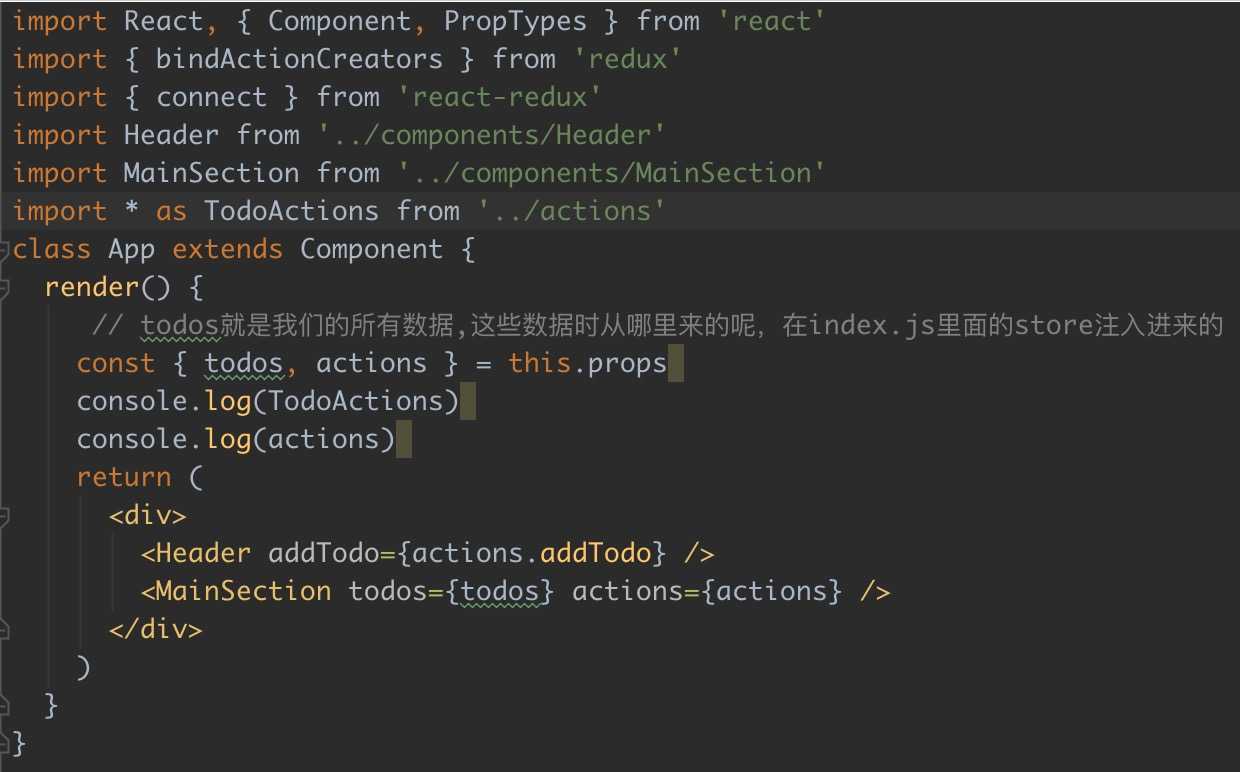Screen dimensions: 1240x772
Task: Click the underlined todos in const destructuring
Action: [x=243, y=363]
